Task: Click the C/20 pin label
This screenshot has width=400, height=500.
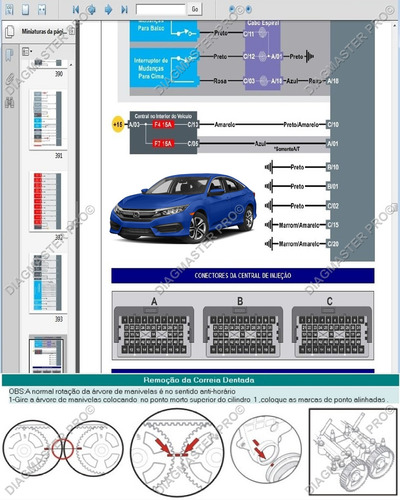Action: click(333, 244)
